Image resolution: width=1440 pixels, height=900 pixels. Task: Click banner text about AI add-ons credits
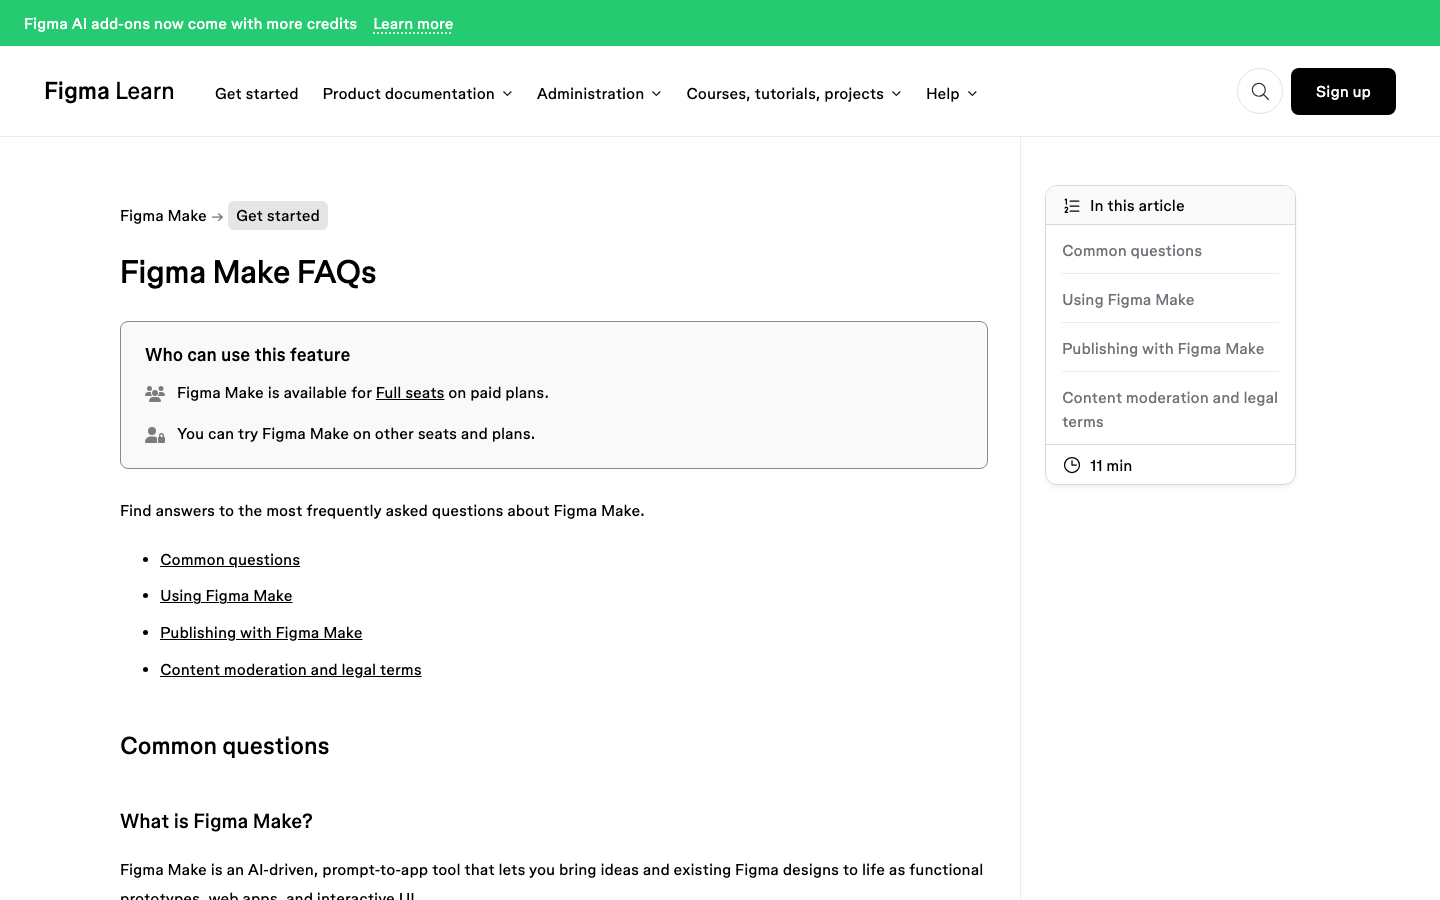tap(190, 23)
